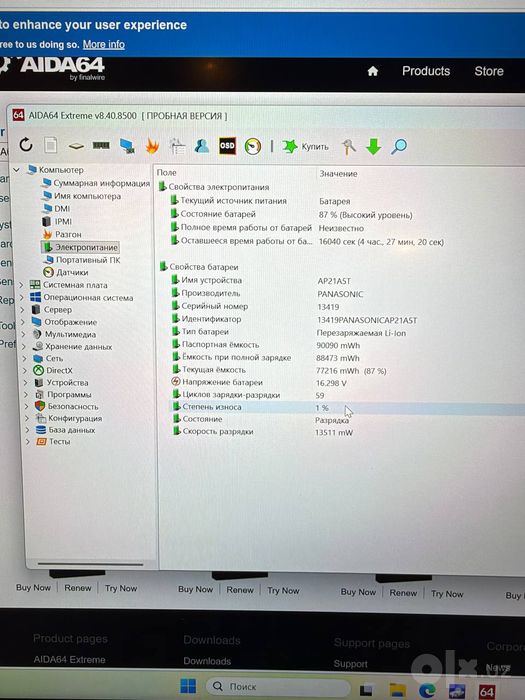Viewport: 525px width, 700px height.
Task: Click the Значение column header
Action: (x=338, y=174)
